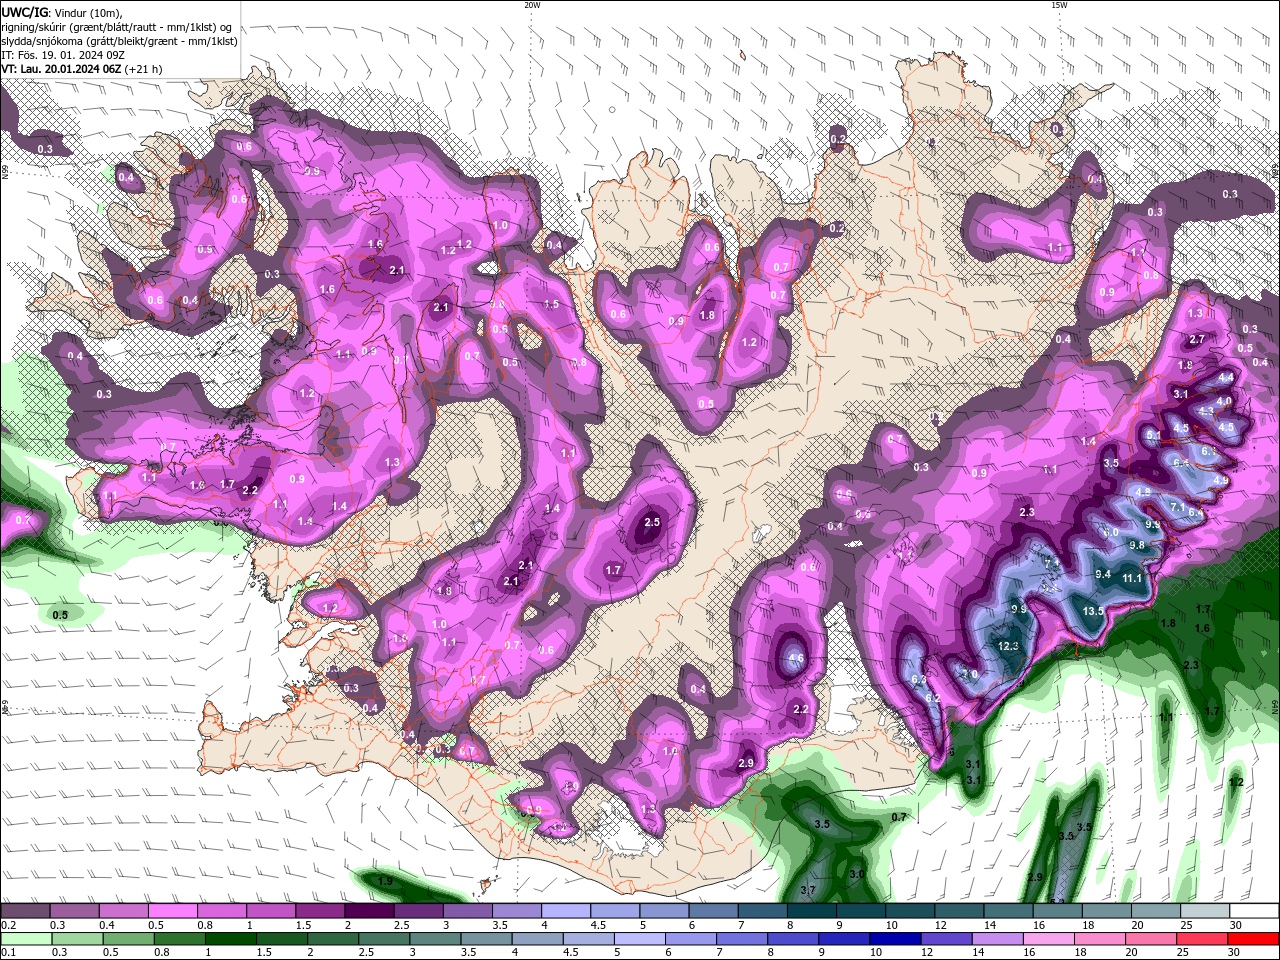Click the 13.5 snowfall value label
Screen dimensions: 1280x960
pos(1093,611)
